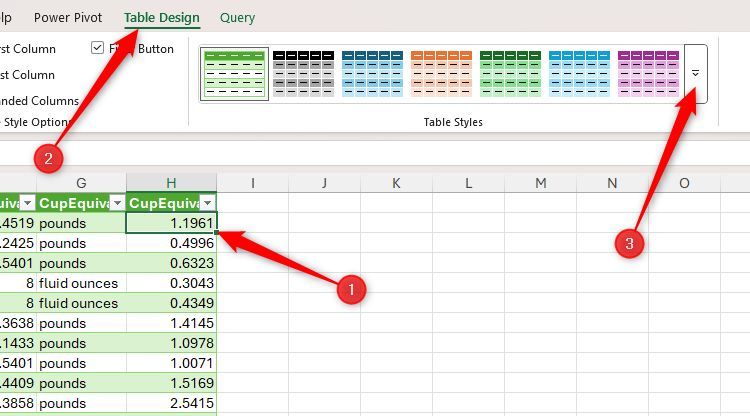The width and height of the screenshot is (750, 416).
Task: Apply the dark blue table style
Action: click(372, 74)
